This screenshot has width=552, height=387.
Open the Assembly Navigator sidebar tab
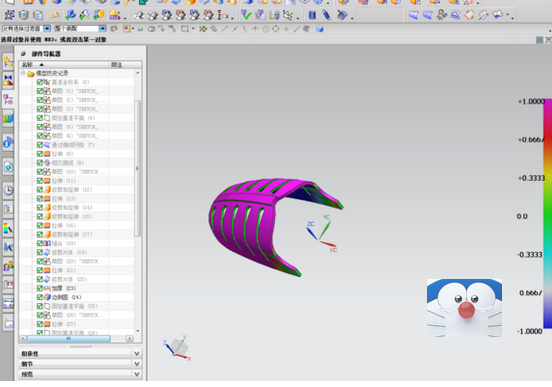tap(8, 63)
